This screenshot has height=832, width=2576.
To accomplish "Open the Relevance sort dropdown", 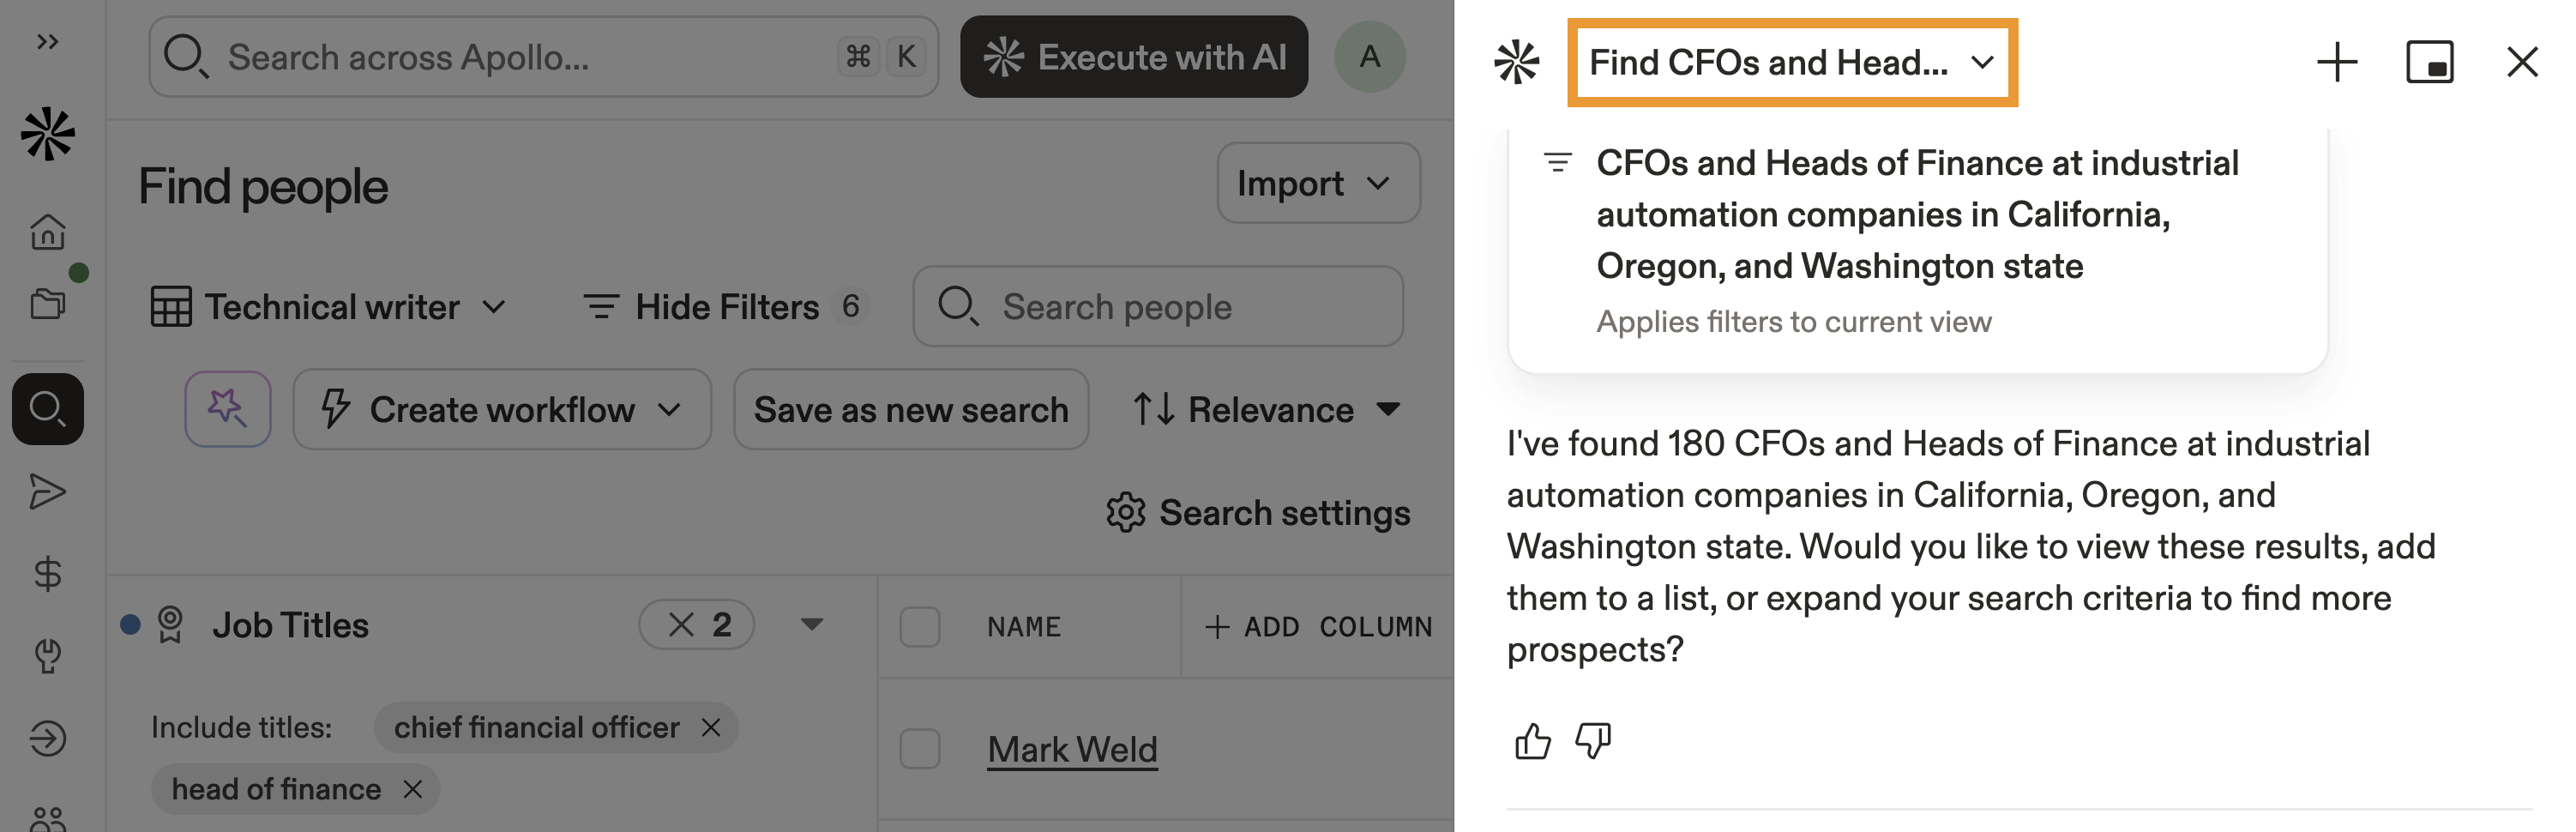I will pos(1268,410).
